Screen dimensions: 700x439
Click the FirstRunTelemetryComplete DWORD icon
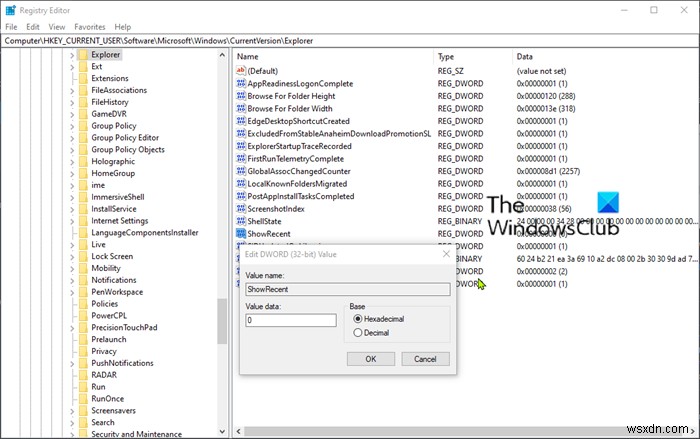click(x=241, y=158)
